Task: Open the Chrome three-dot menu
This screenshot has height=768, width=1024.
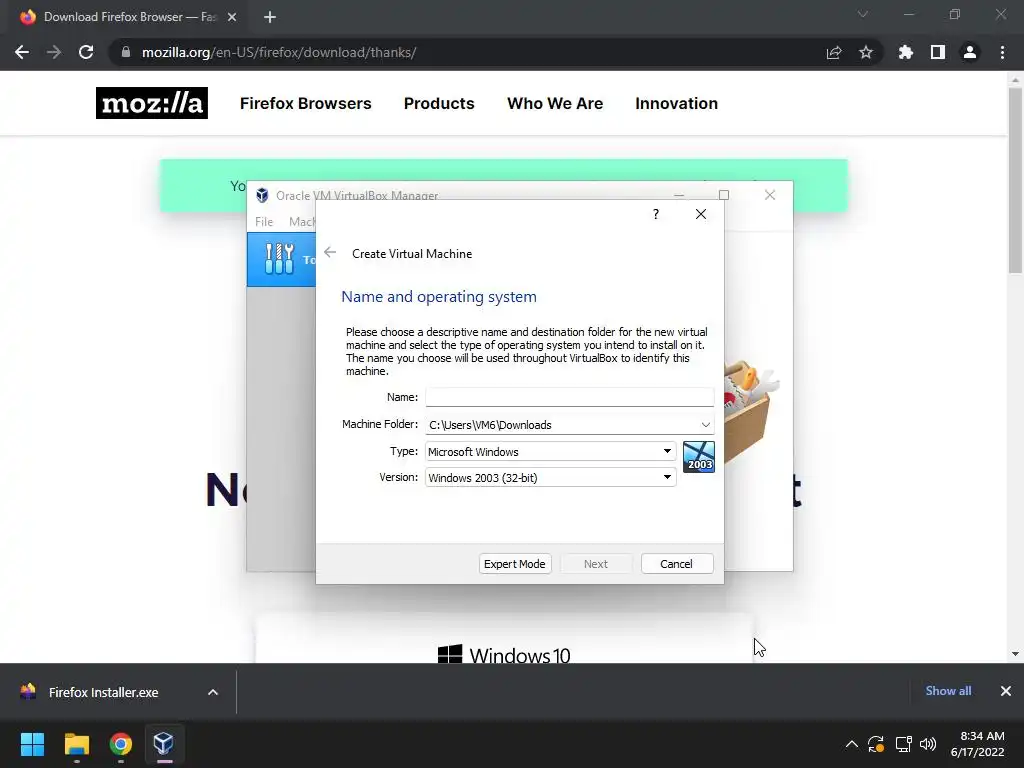Action: coord(1002,52)
